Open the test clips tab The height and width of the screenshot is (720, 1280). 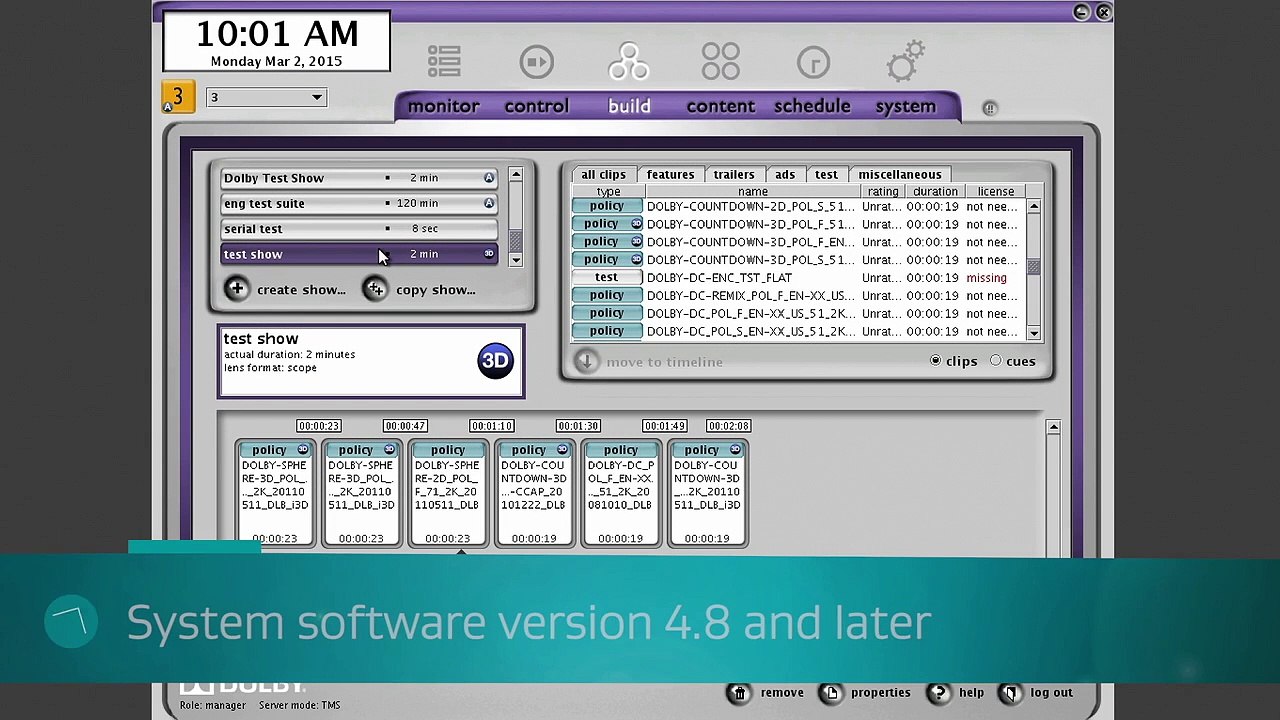826,174
